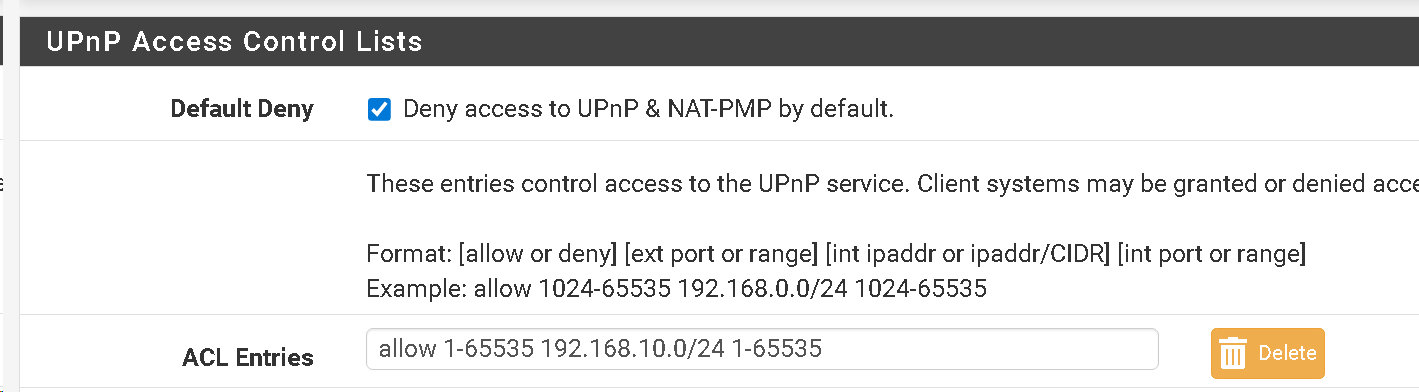The image size is (1419, 392).
Task: Click the empty end of ACL Entries field
Action: pyautogui.click(x=990, y=349)
